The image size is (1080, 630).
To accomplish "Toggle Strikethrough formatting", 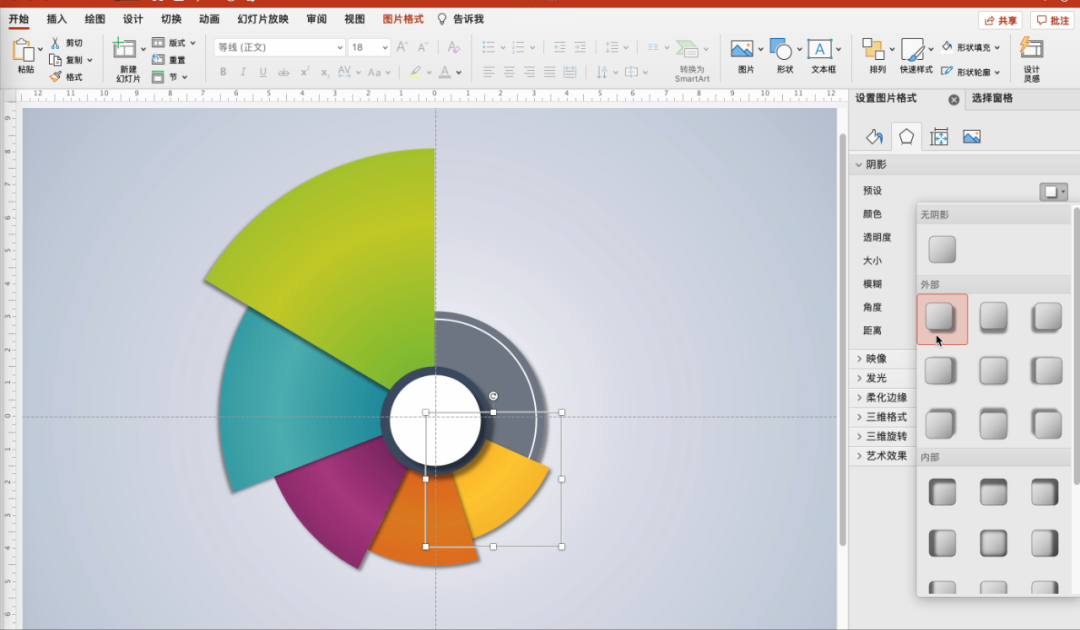I will point(283,72).
